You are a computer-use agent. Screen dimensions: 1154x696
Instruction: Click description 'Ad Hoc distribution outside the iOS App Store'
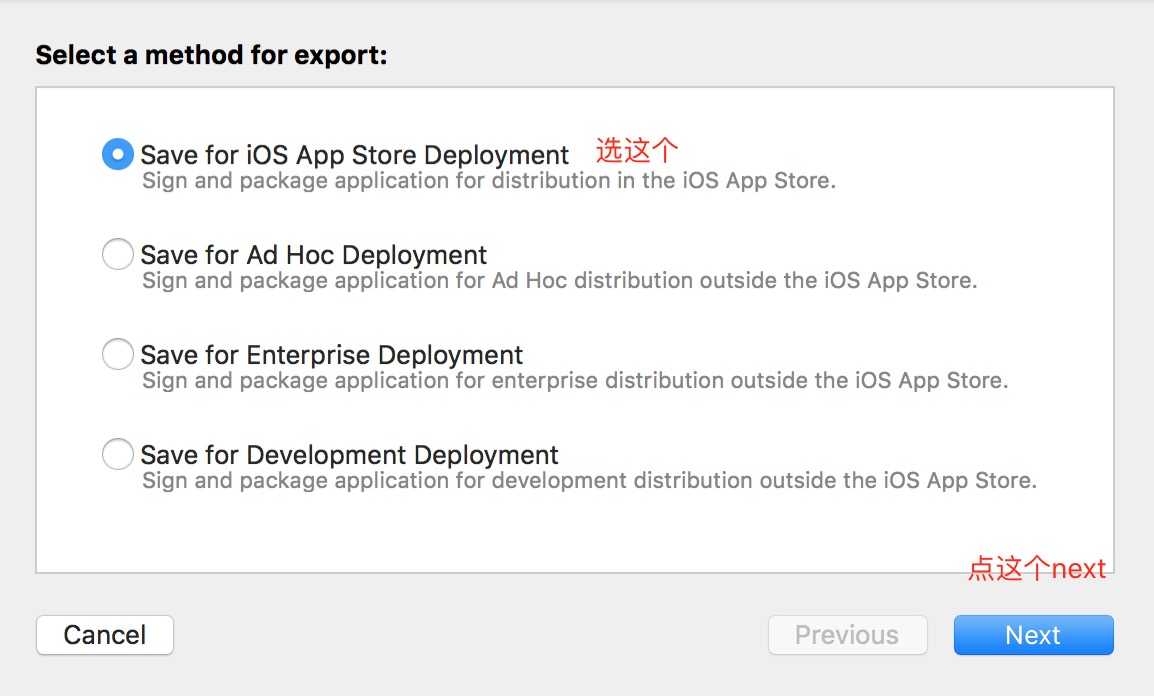click(x=734, y=281)
